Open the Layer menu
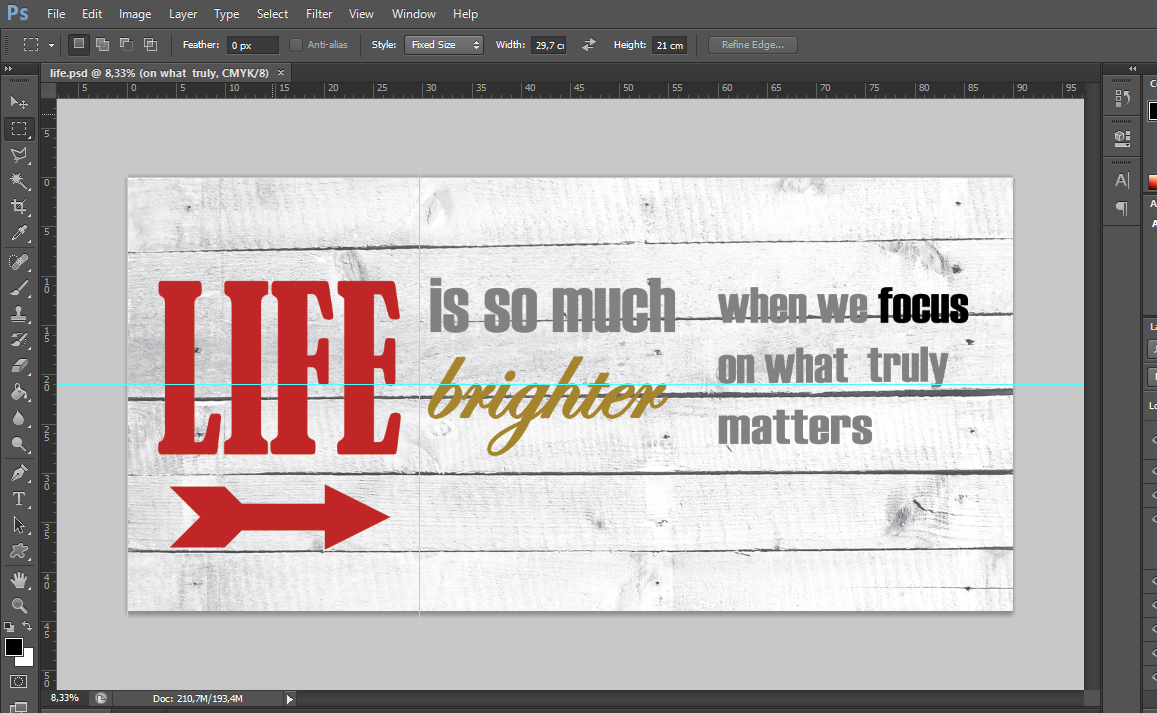This screenshot has width=1157, height=713. click(x=183, y=14)
